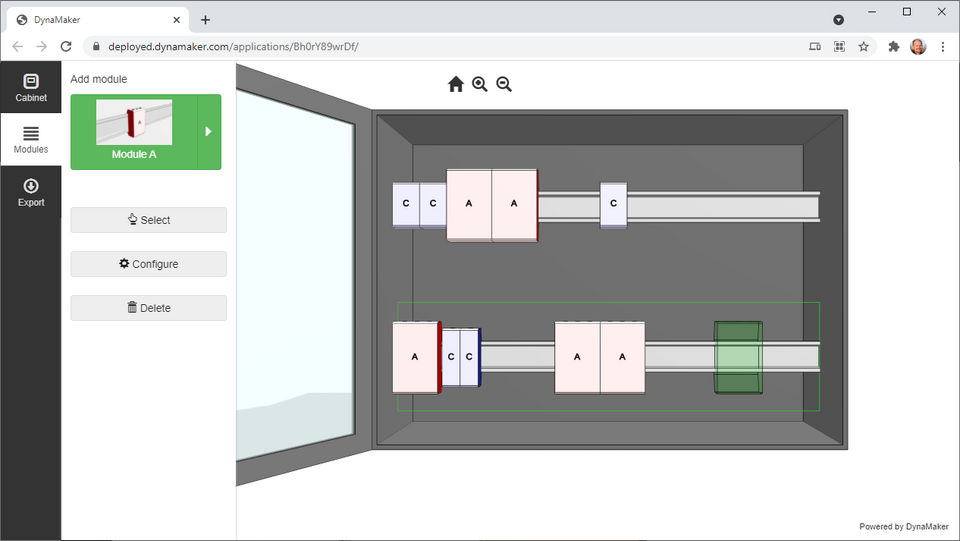Select the green highlighted module on bottom rail

tap(738, 357)
